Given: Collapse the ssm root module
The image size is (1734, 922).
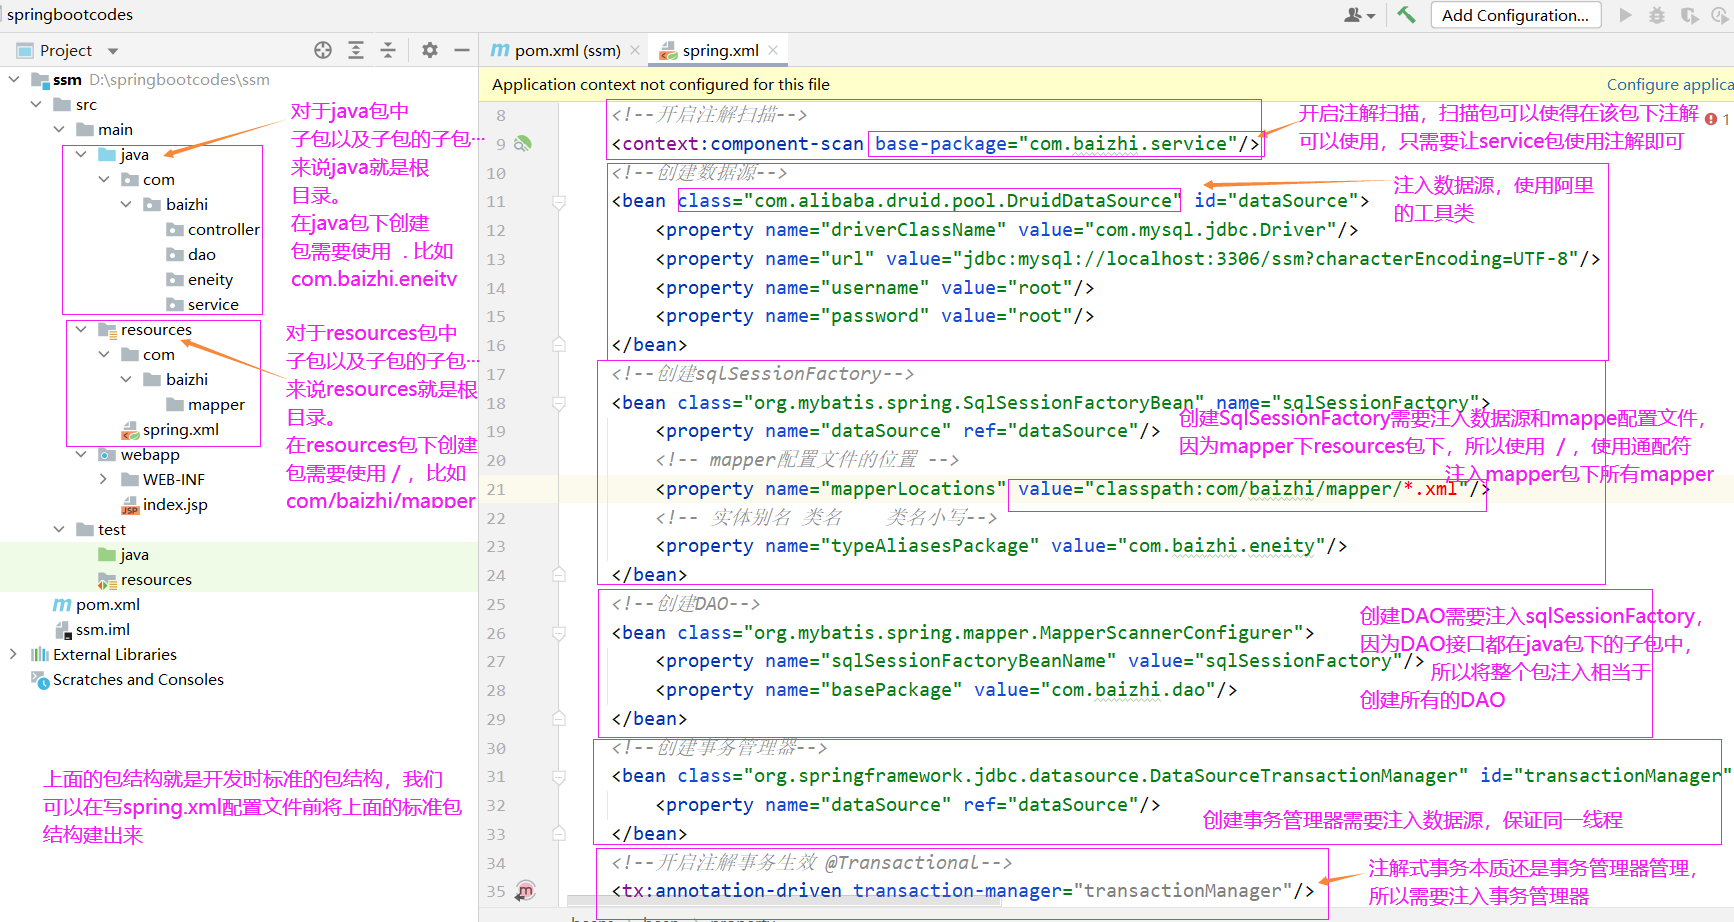Looking at the screenshot, I should pyautogui.click(x=13, y=79).
